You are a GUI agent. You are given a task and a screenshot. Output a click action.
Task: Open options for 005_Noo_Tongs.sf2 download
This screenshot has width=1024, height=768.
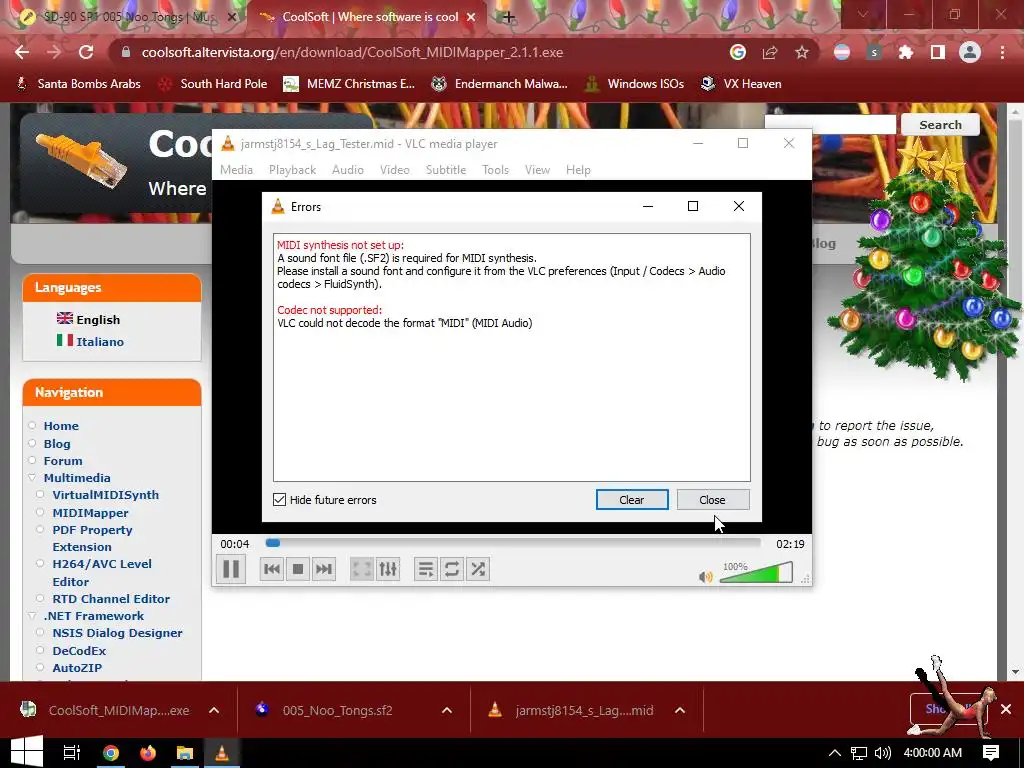447,711
